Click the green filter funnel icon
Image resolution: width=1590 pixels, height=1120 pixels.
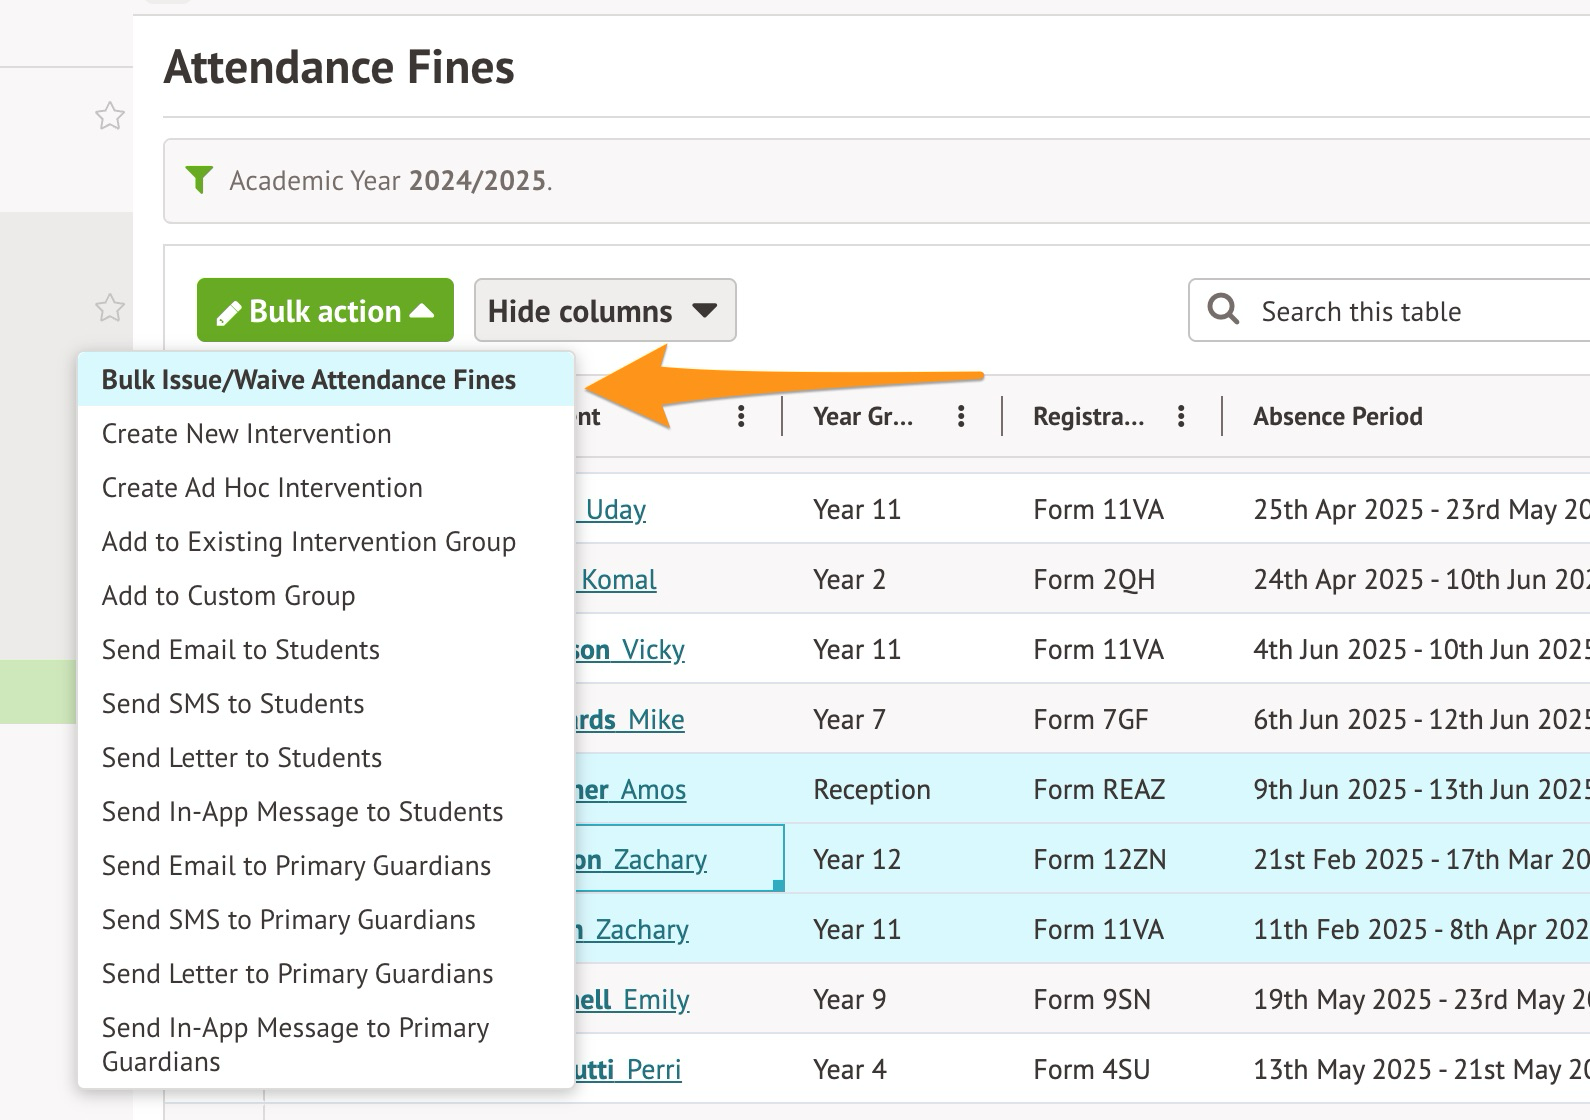coord(199,180)
